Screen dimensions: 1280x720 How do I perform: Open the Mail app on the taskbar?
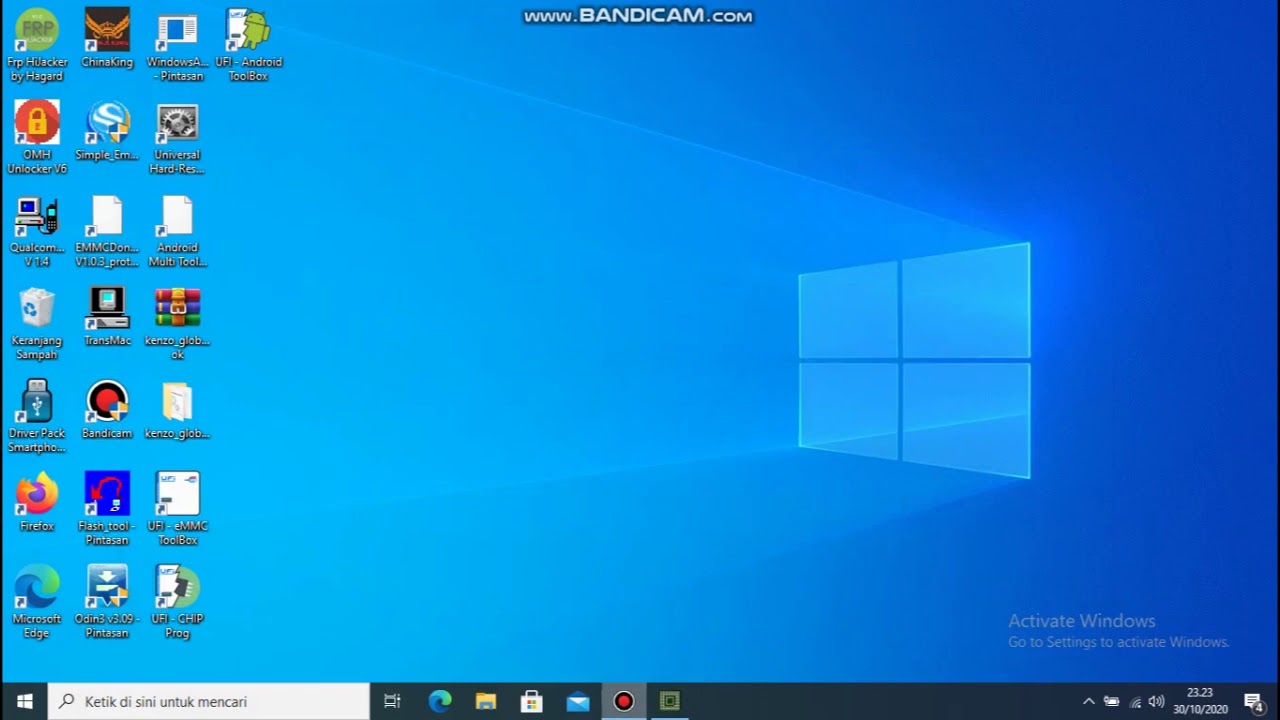coord(578,701)
